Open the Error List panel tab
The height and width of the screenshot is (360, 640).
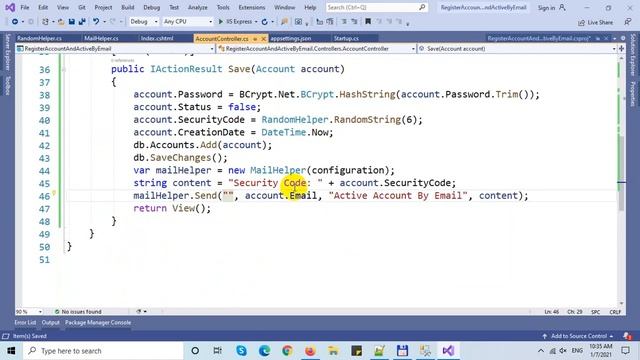point(25,322)
